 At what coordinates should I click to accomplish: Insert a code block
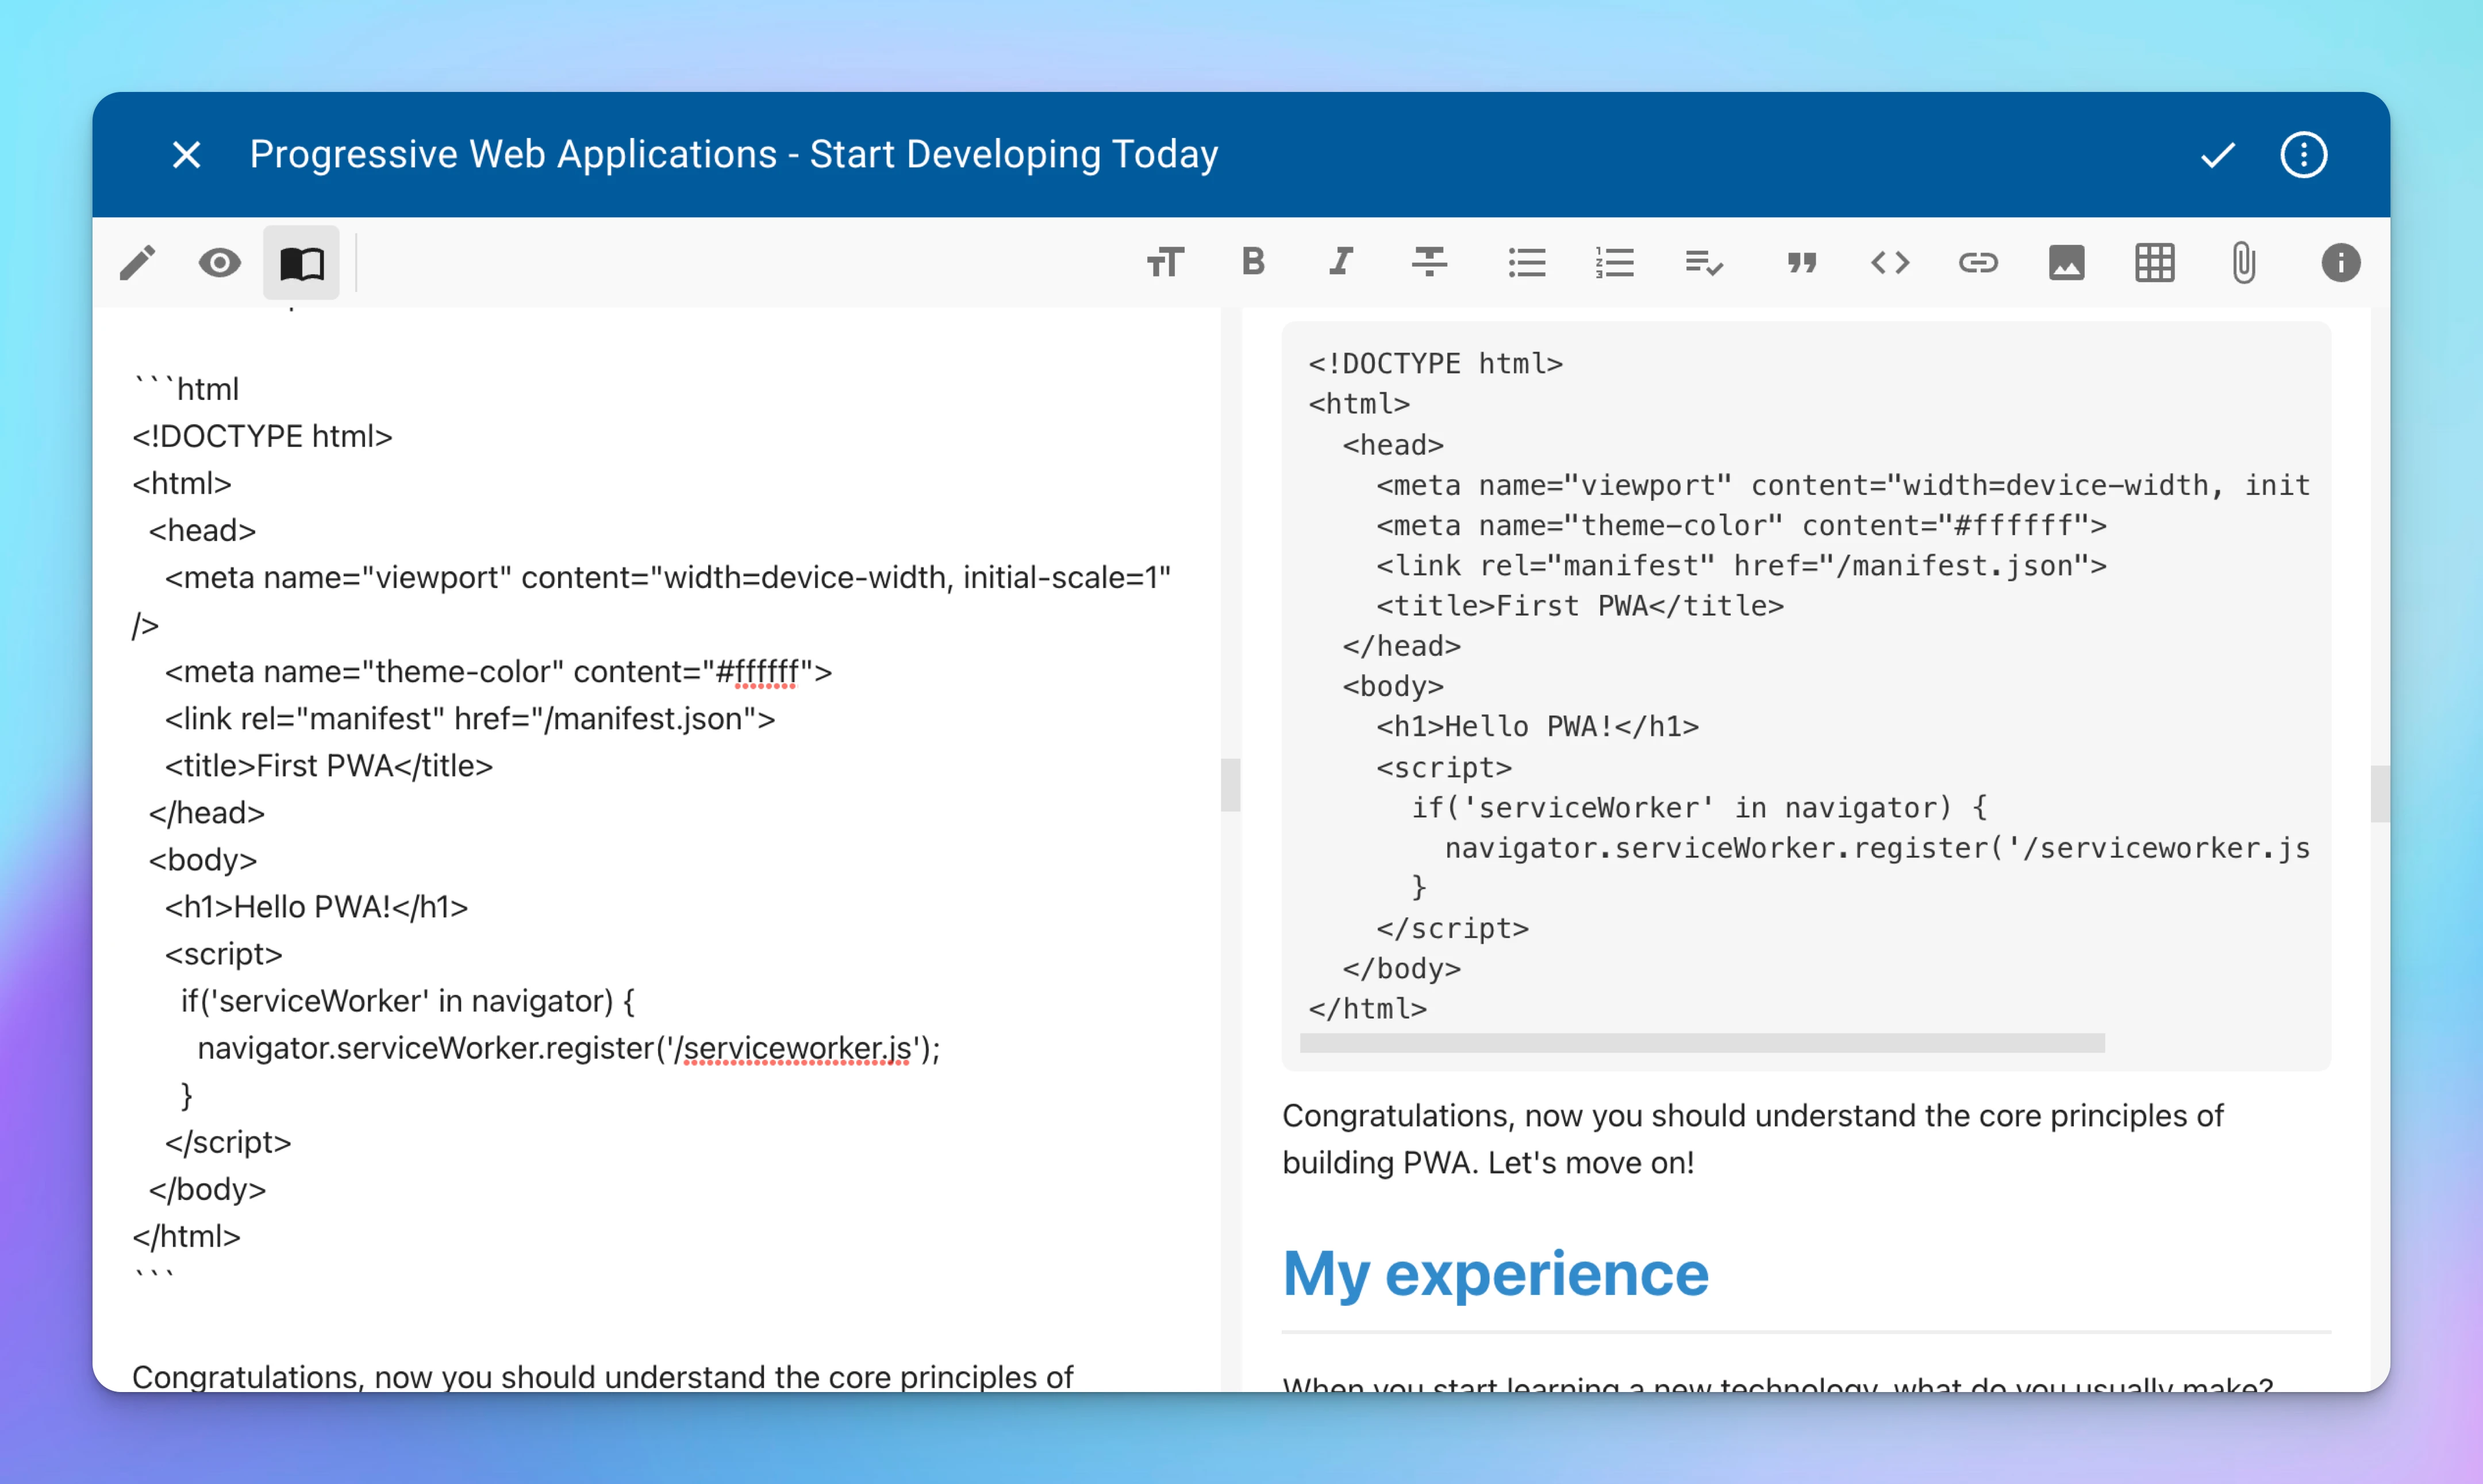1890,263
